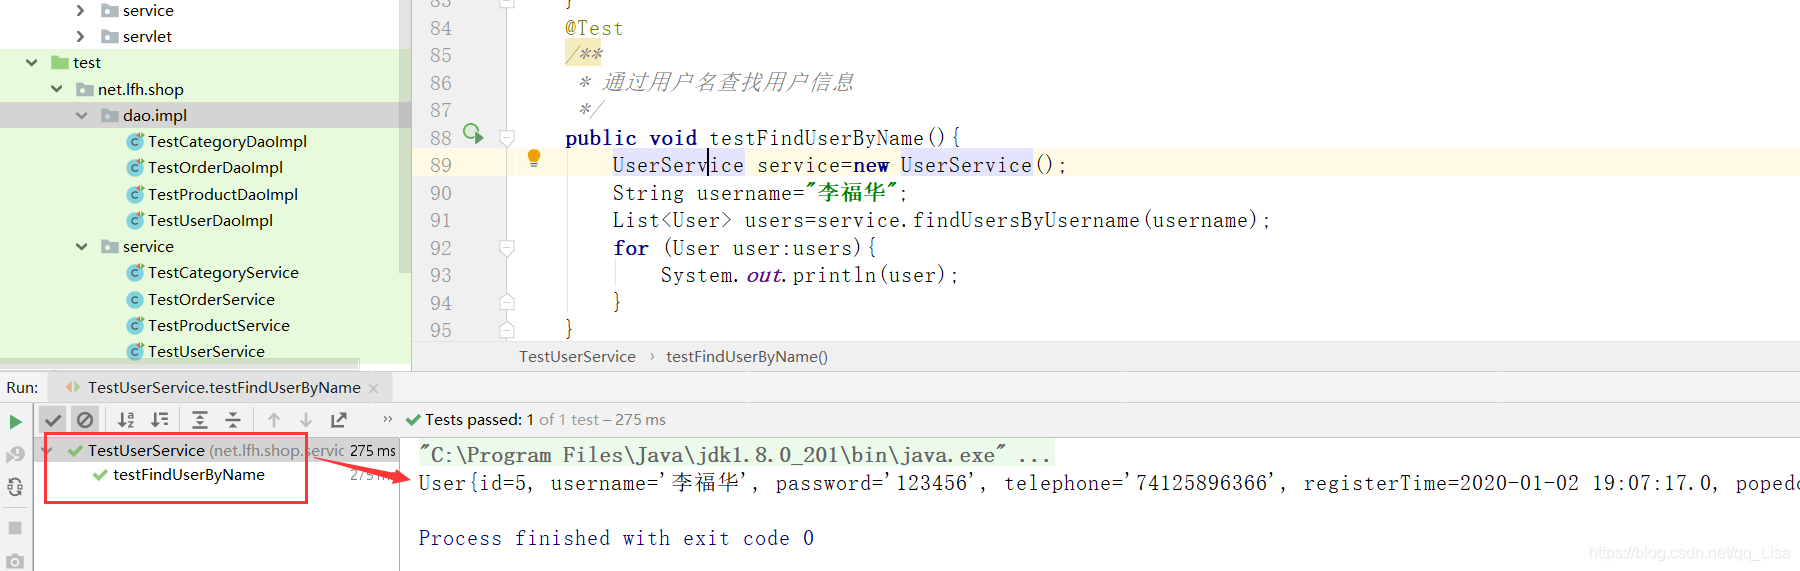Click fold end marker at line 94
The height and width of the screenshot is (571, 1800).
[507, 302]
